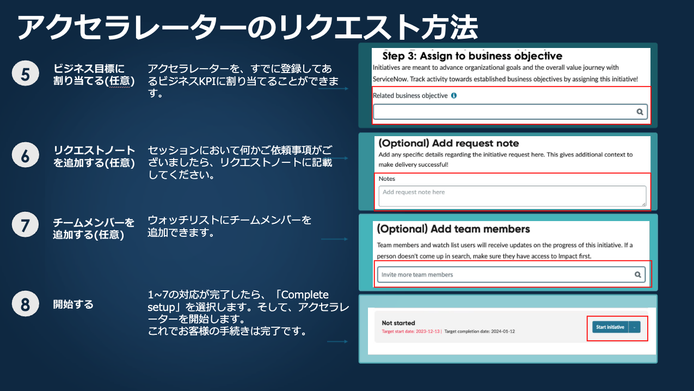Click the slide title アクセラレーターのリクエスト方法
This screenshot has height=391, width=694.
[247, 27]
